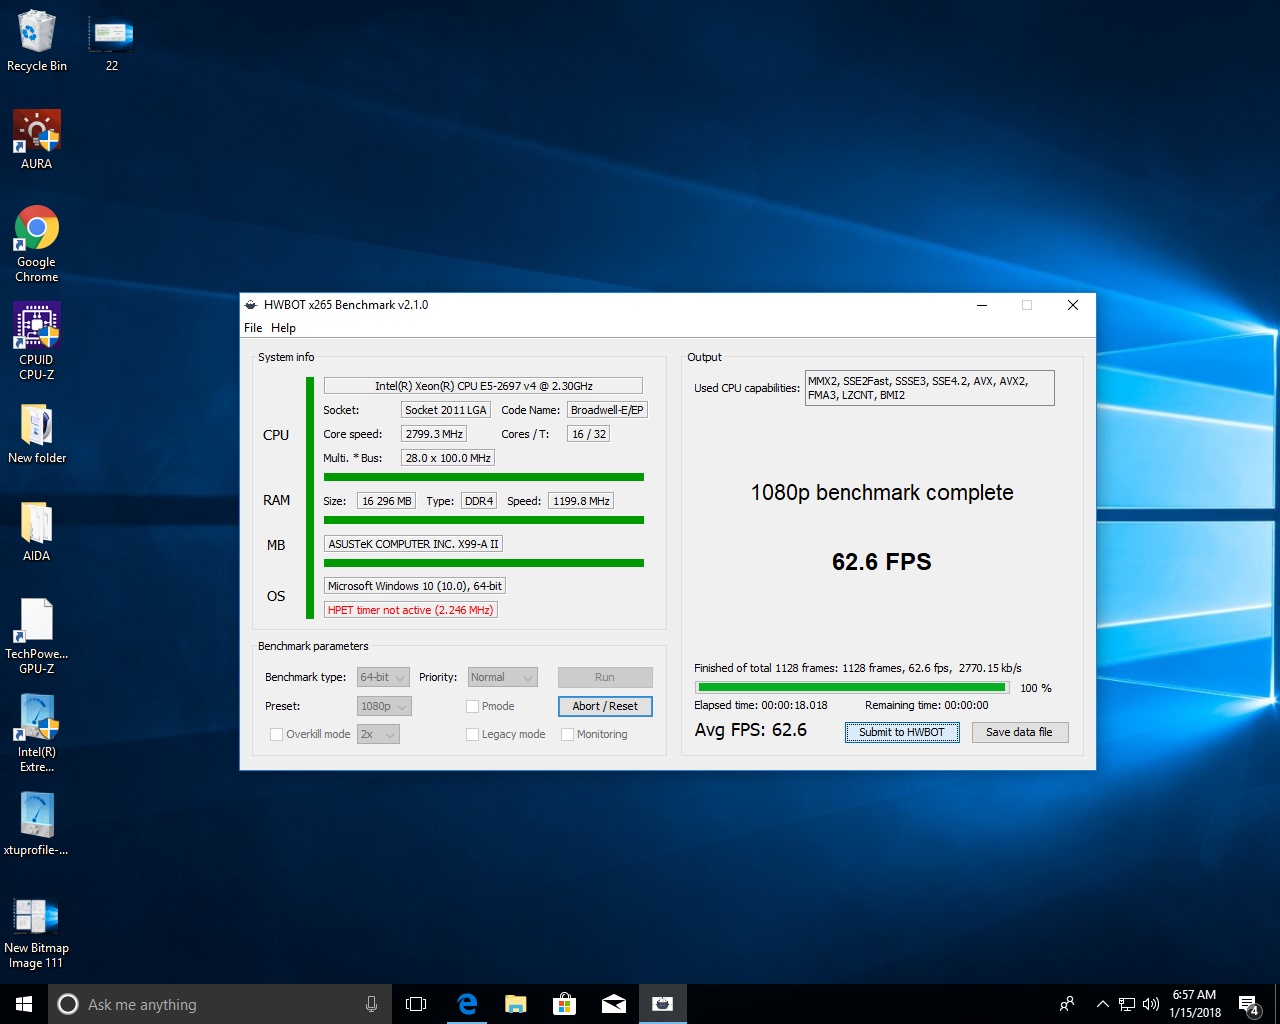Open the Benchmark type 64-bit dropdown

(383, 677)
